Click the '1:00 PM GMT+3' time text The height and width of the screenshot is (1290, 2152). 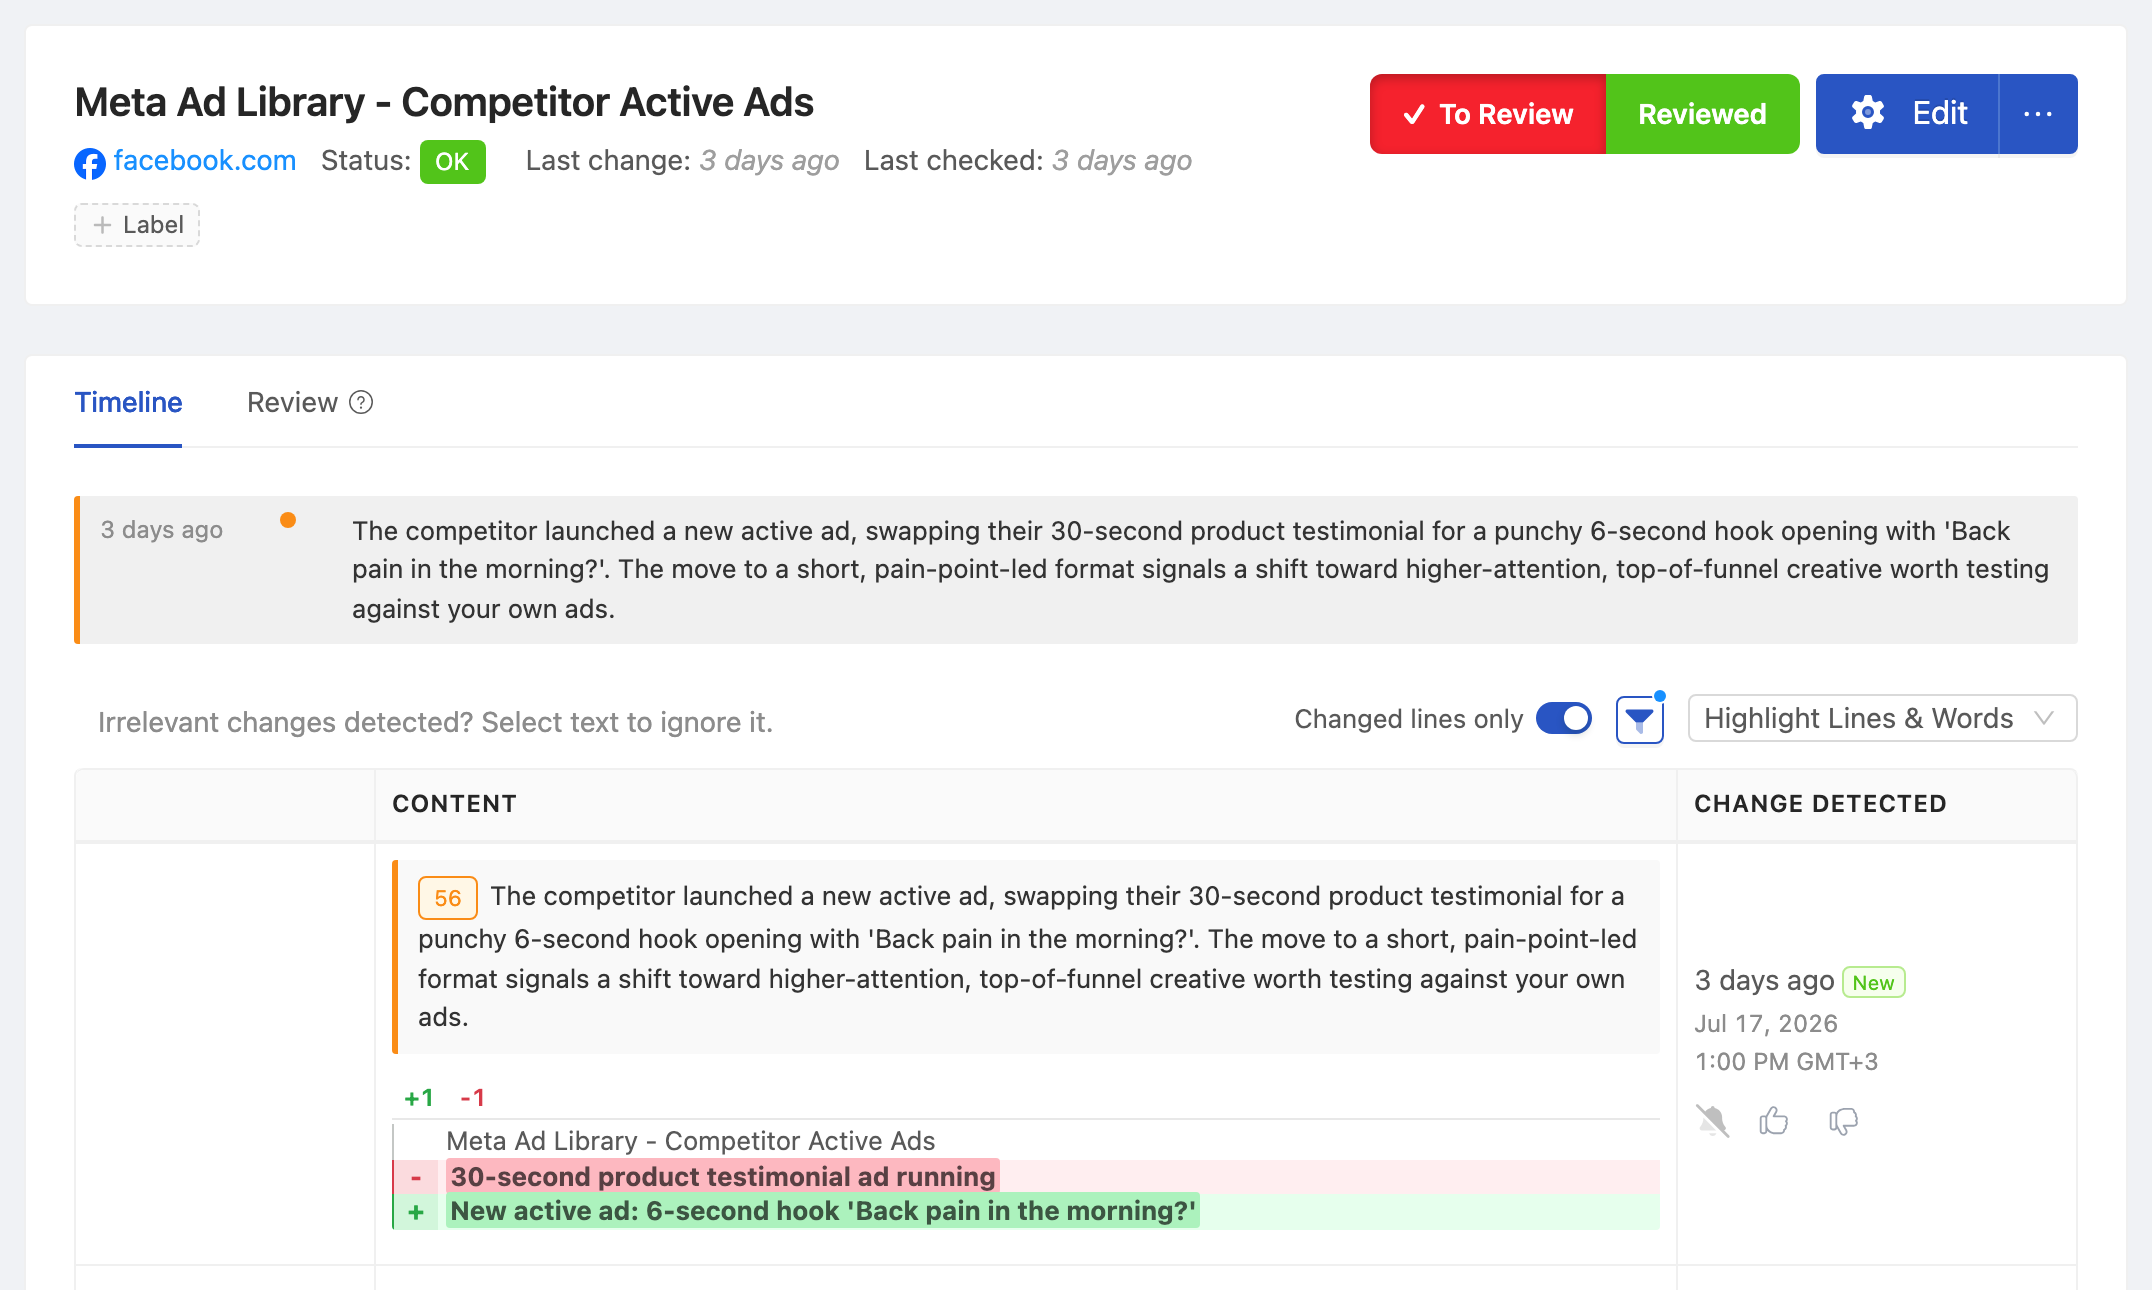(x=1786, y=1062)
